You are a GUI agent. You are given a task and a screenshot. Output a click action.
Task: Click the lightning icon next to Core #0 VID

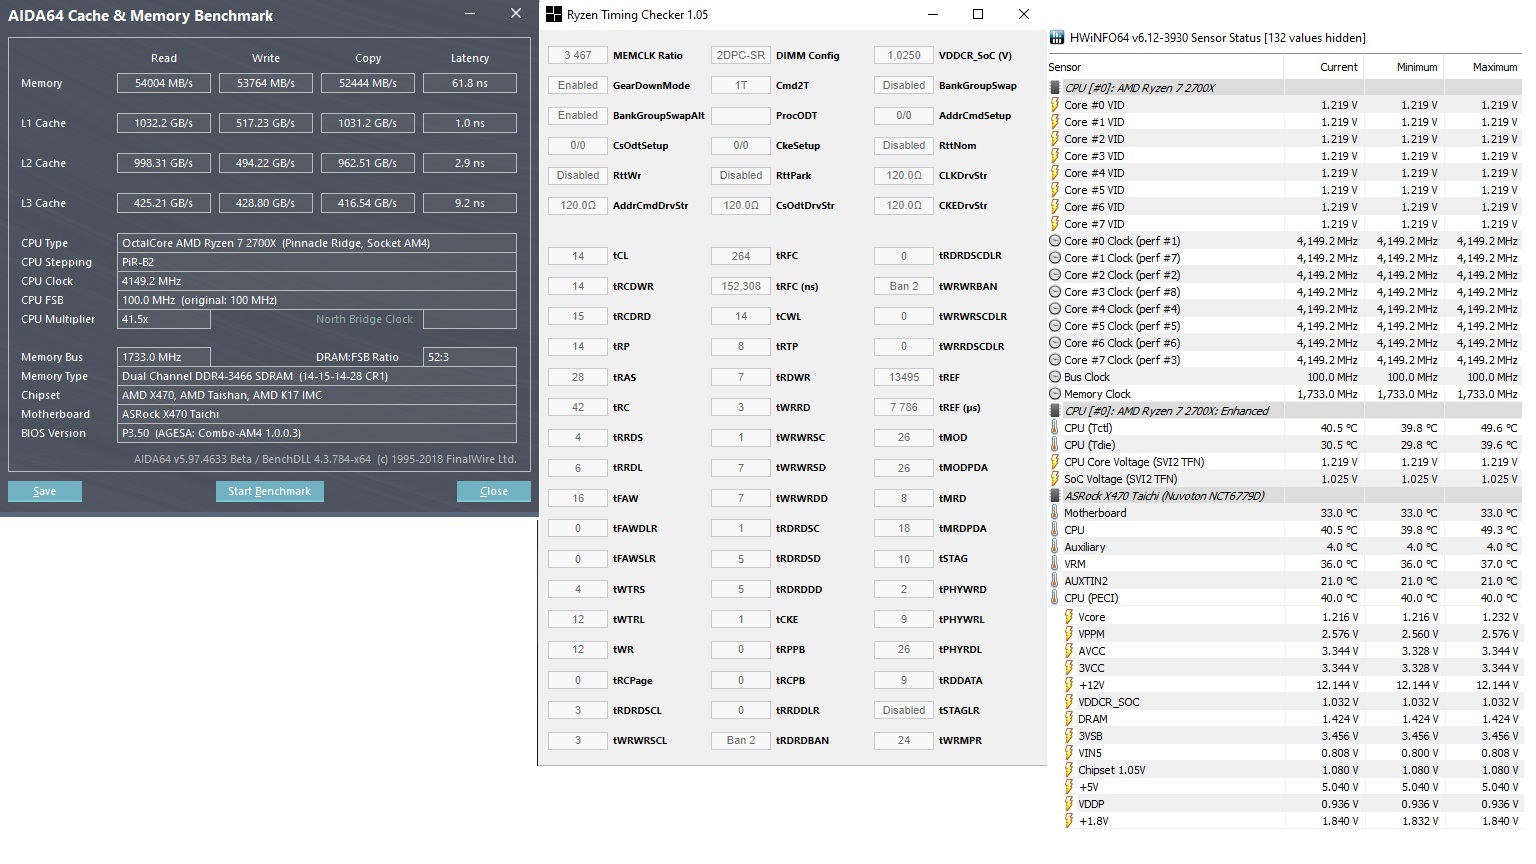[x=1055, y=105]
